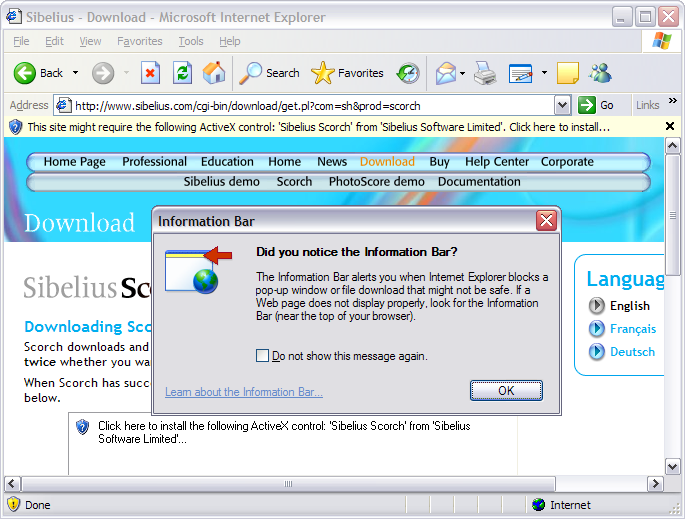Stop loading with the red X icon
This screenshot has height=519, width=685.
150,73
